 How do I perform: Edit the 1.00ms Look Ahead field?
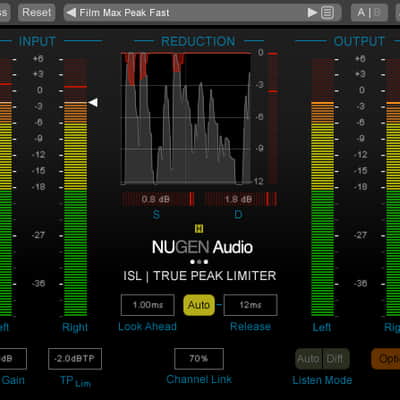tap(148, 305)
